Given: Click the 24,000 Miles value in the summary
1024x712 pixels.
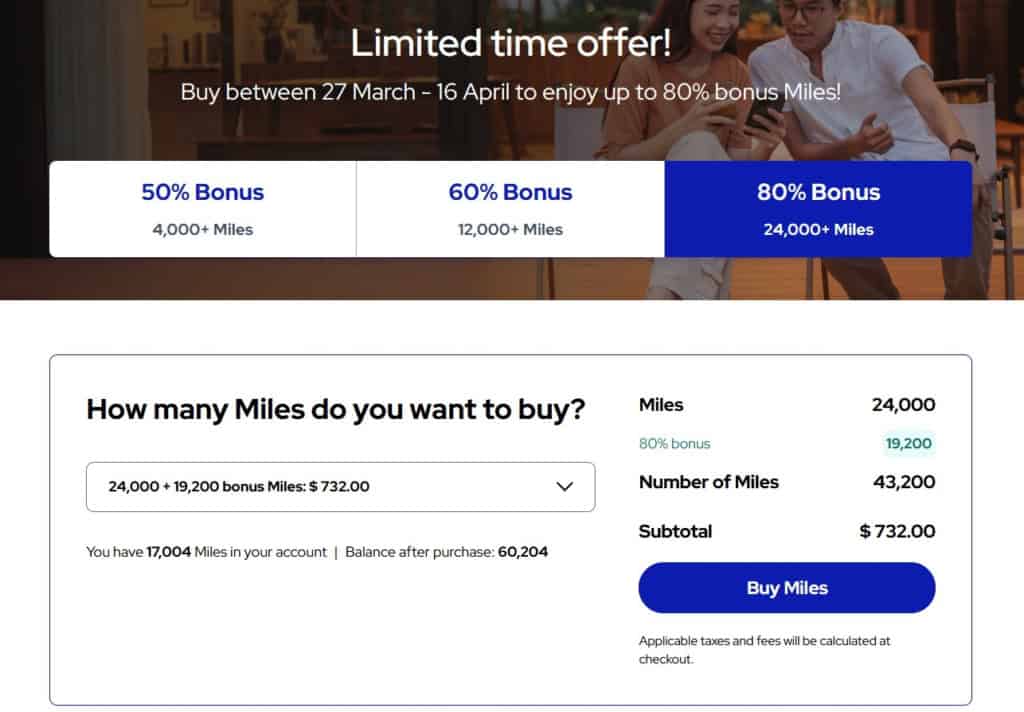Looking at the screenshot, I should coord(903,405).
